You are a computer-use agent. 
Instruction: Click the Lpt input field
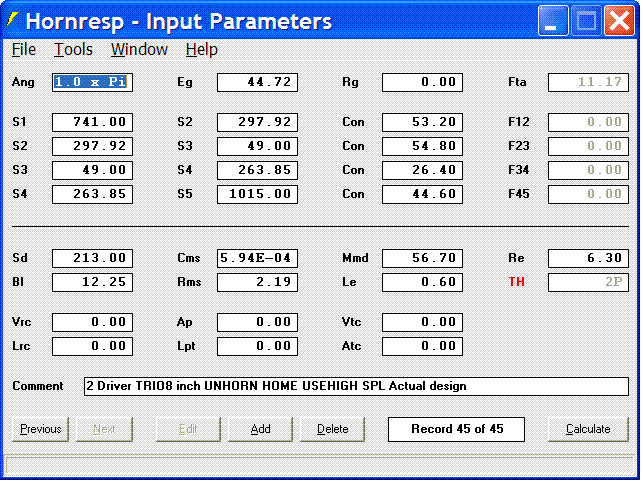(x=258, y=346)
